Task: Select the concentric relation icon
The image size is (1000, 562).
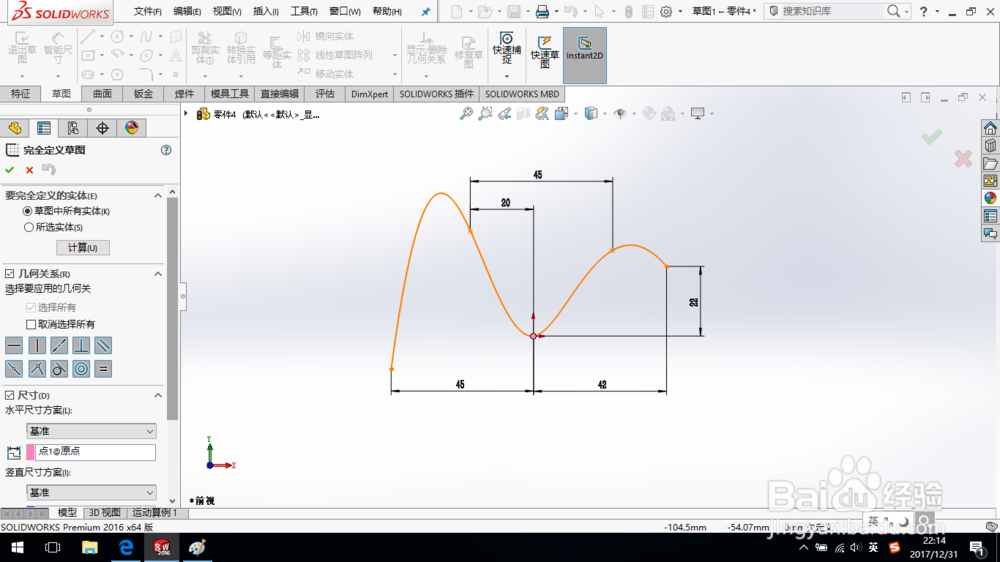Action: click(x=81, y=369)
